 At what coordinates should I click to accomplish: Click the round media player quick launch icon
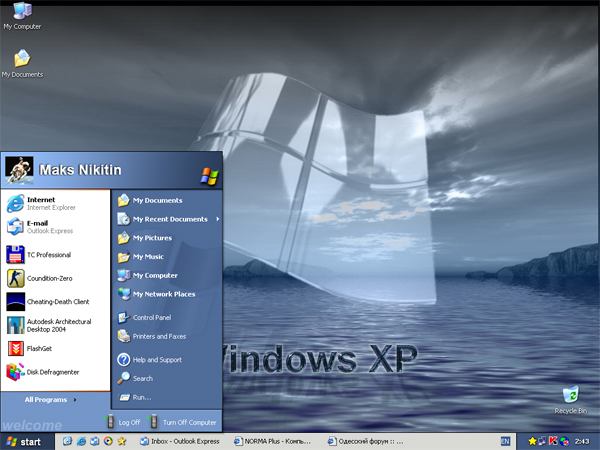[x=108, y=441]
